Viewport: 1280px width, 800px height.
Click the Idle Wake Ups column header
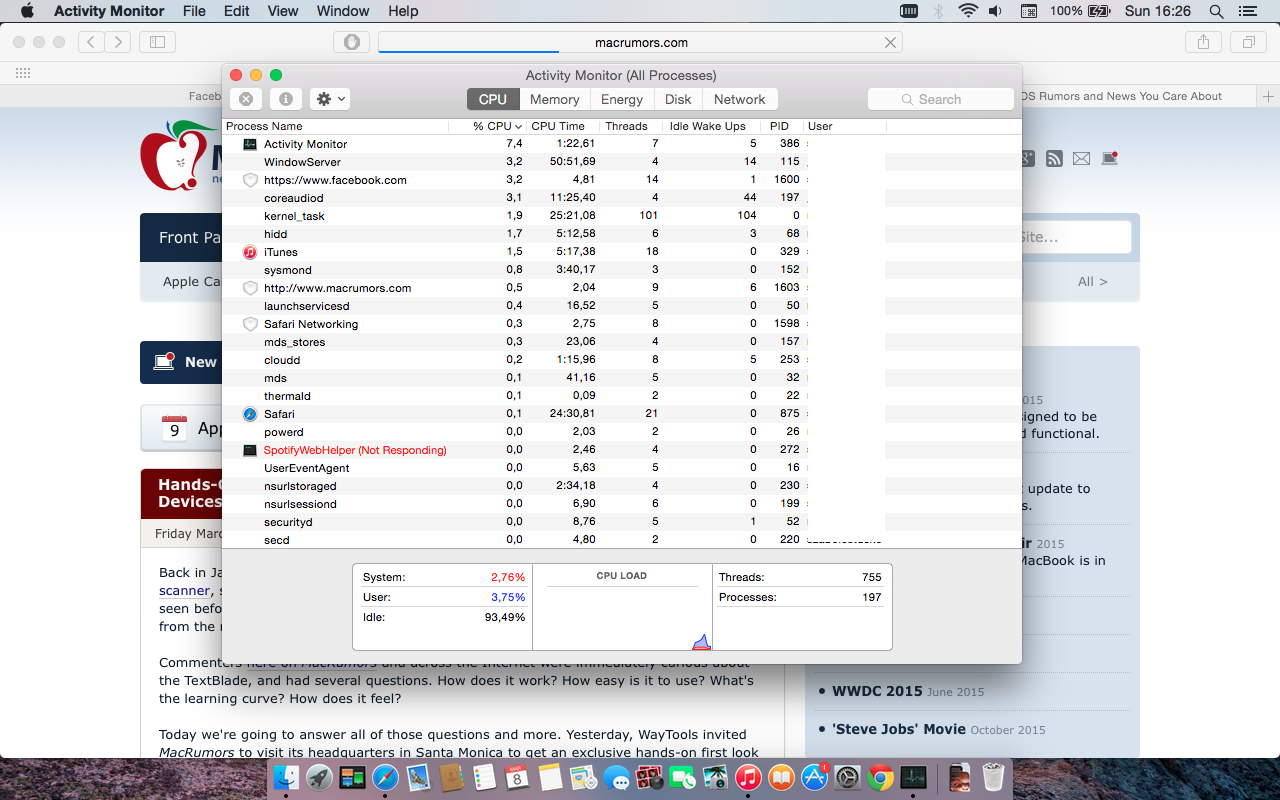(711, 126)
